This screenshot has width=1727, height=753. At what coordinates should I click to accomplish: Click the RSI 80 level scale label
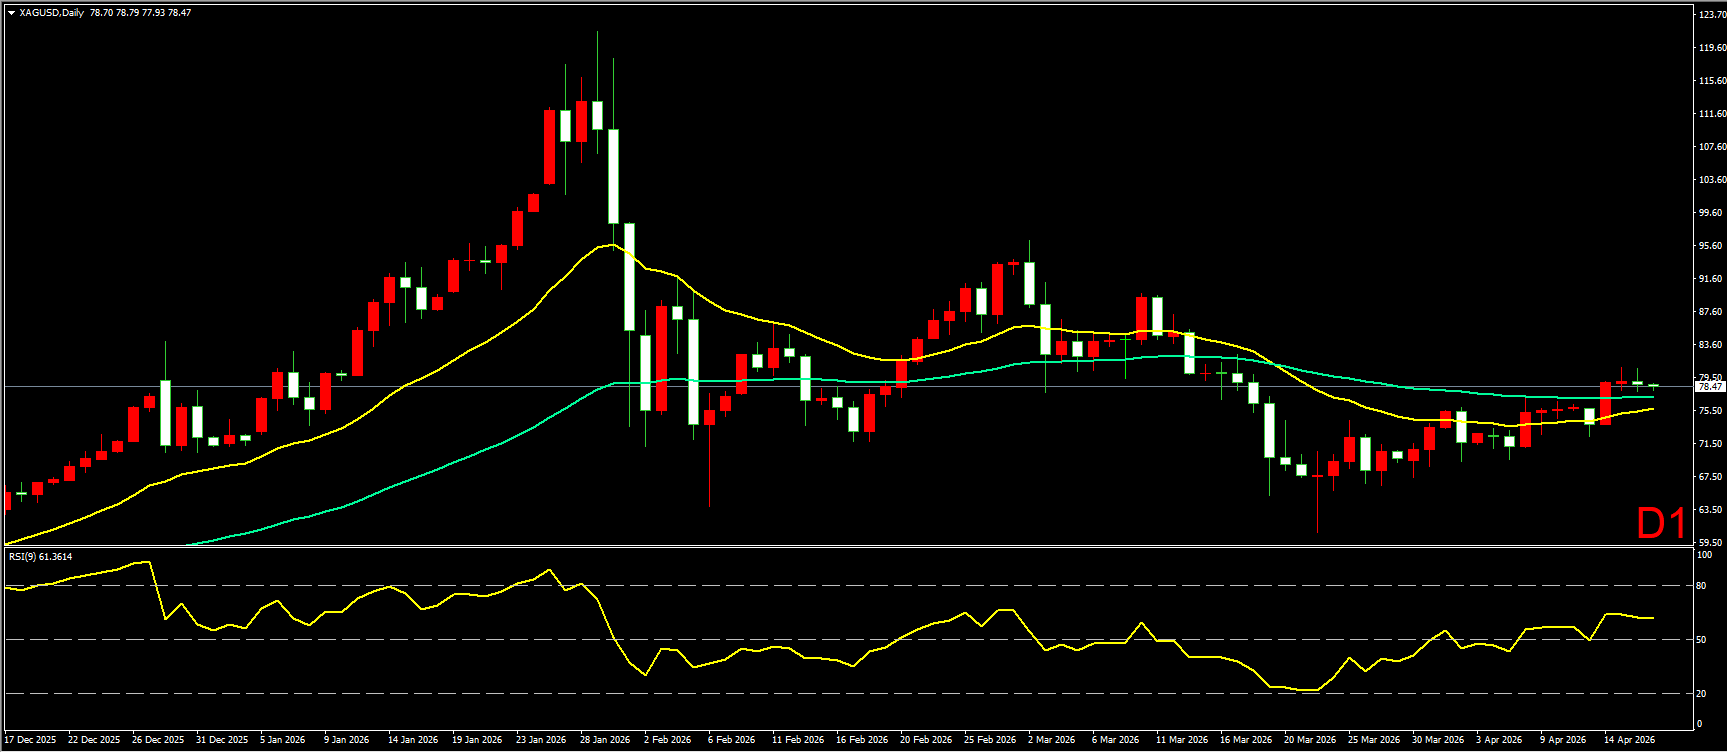click(1702, 586)
